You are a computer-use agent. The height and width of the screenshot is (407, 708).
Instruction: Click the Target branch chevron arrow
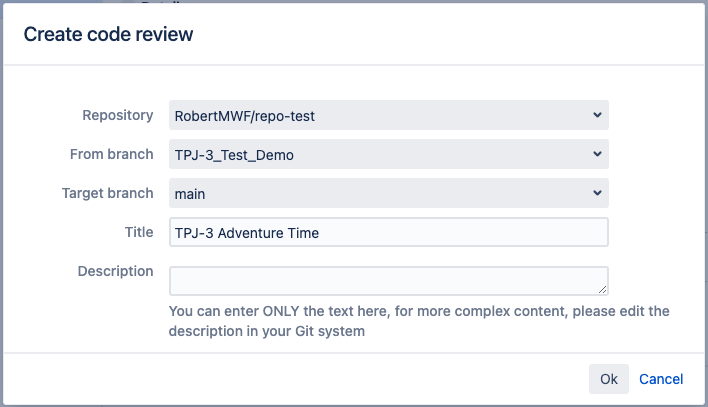click(x=597, y=193)
